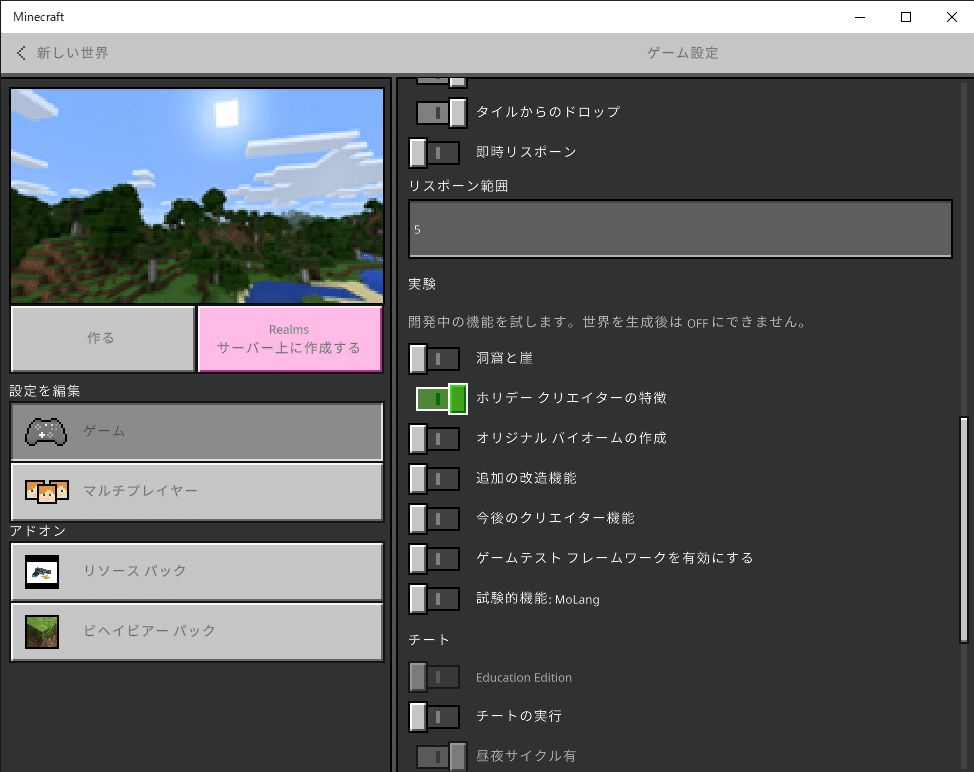Enable 洞窟と崖 experiment
The width and height of the screenshot is (974, 772).
coord(434,359)
